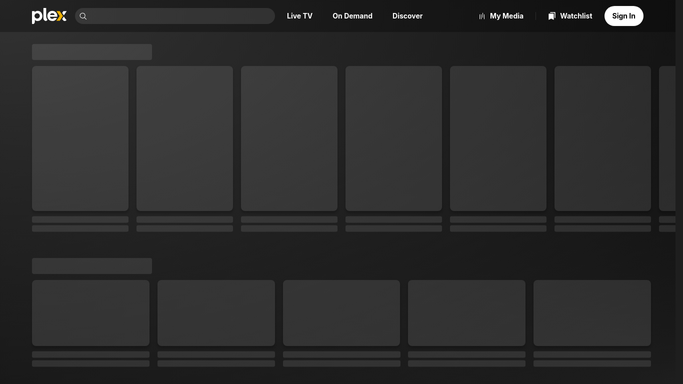683x384 pixels.
Task: Click the Sign In button
Action: point(623,16)
